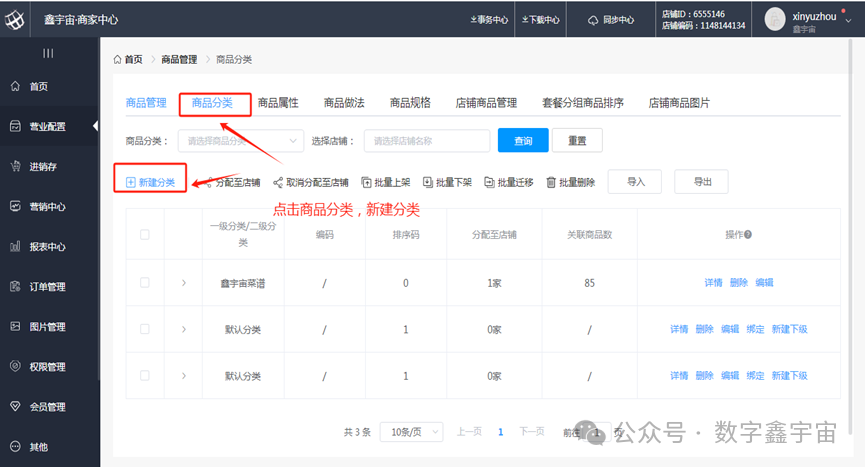This screenshot has width=865, height=467.
Task: Click 绑定 in last 默认分类 row
Action: point(755,375)
